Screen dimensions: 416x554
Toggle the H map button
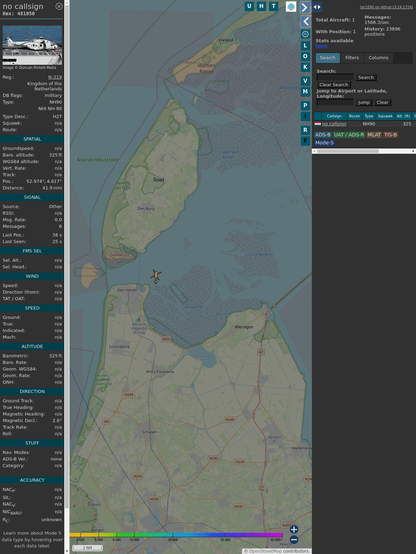point(262,6)
